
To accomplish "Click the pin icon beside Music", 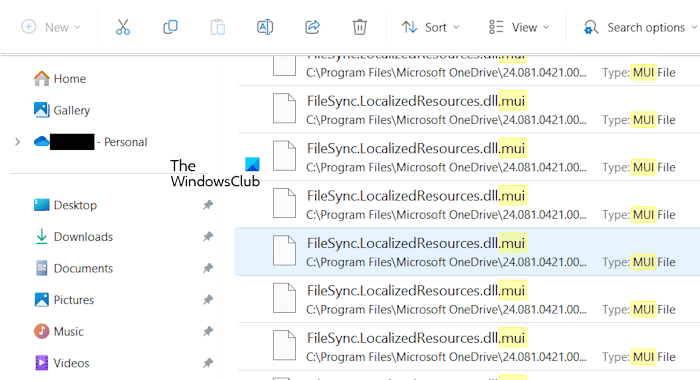I will 208,331.
